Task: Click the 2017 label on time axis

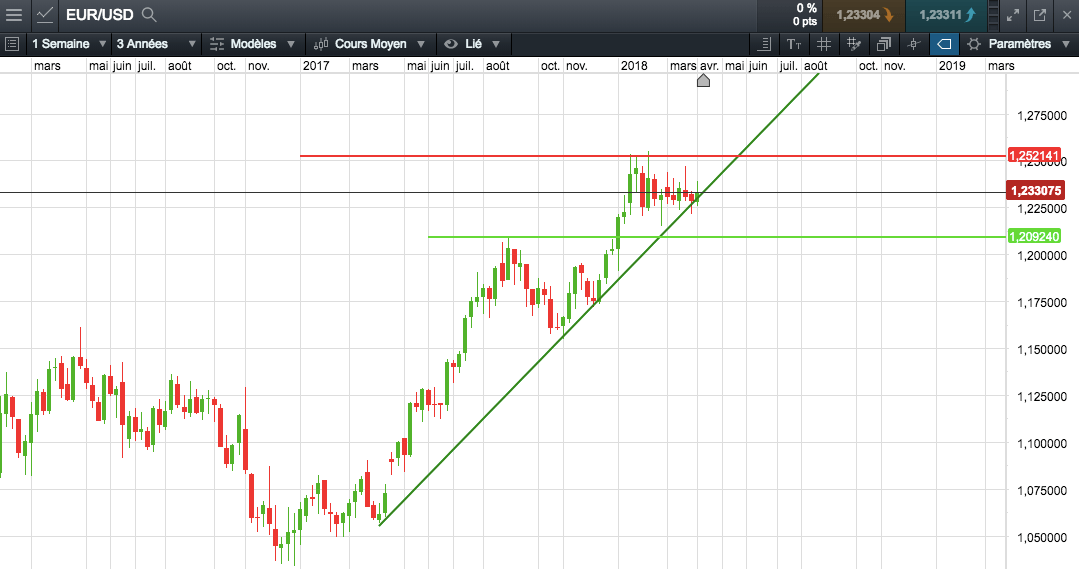Action: point(316,66)
